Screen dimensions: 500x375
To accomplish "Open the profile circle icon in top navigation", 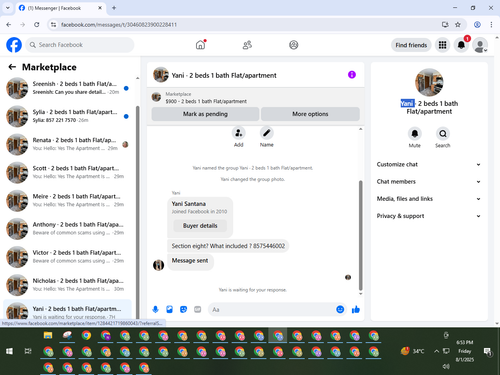I will click(x=294, y=45).
